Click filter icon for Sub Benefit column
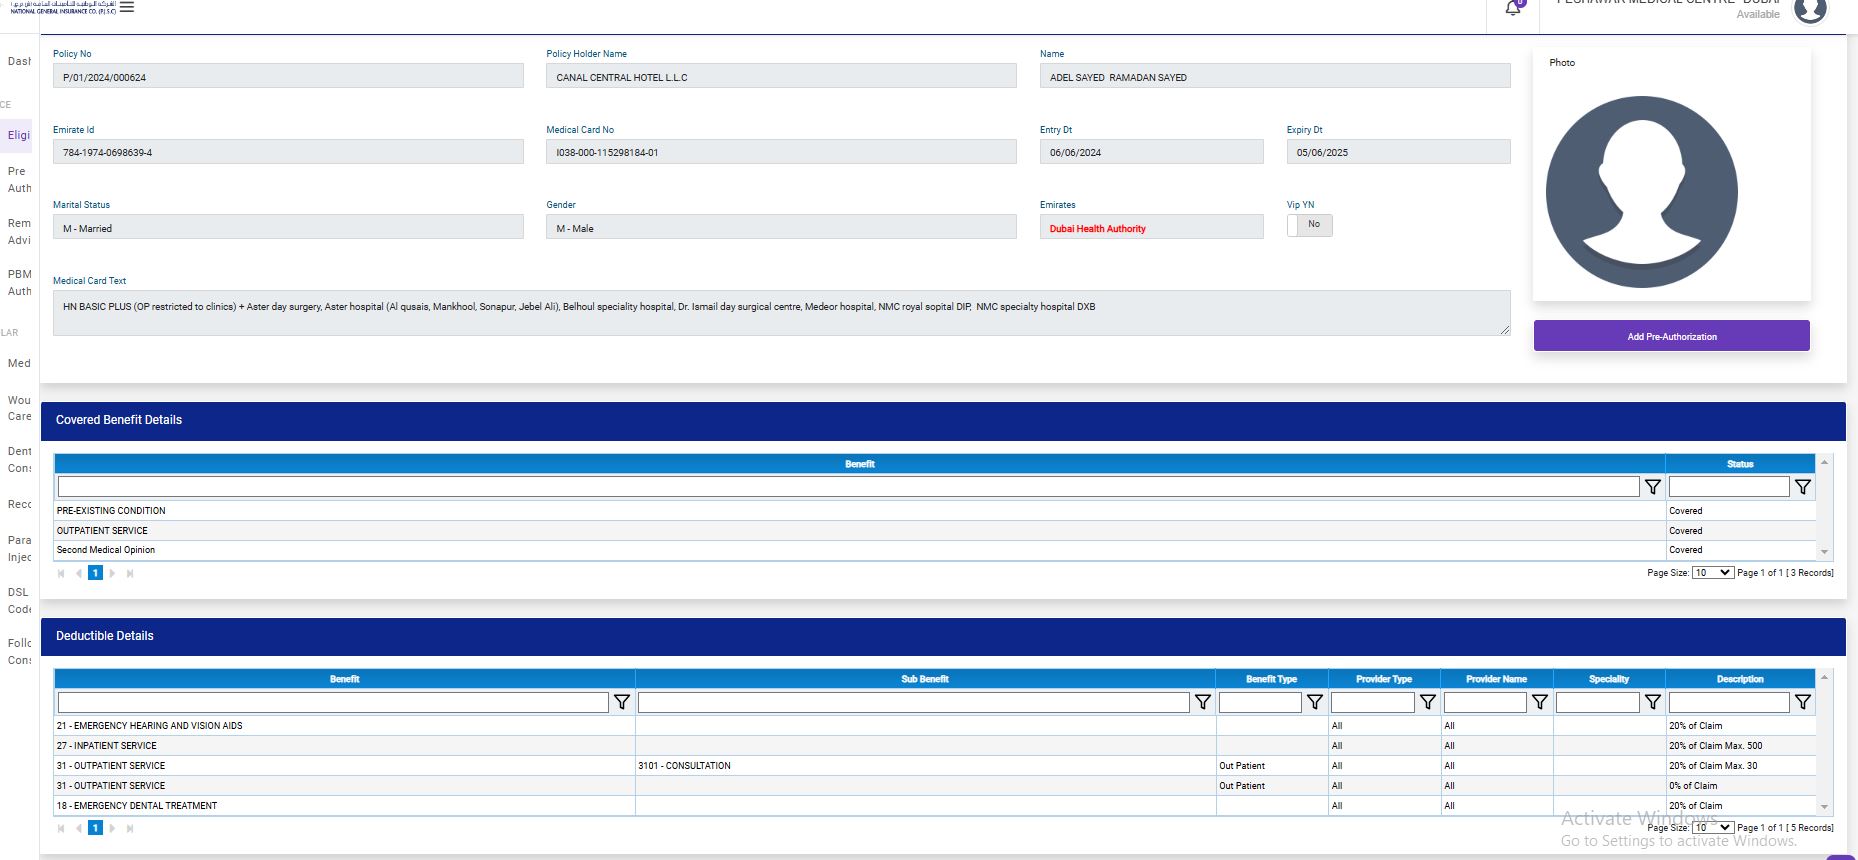Screen dimensions: 1858x860 (x=1202, y=703)
